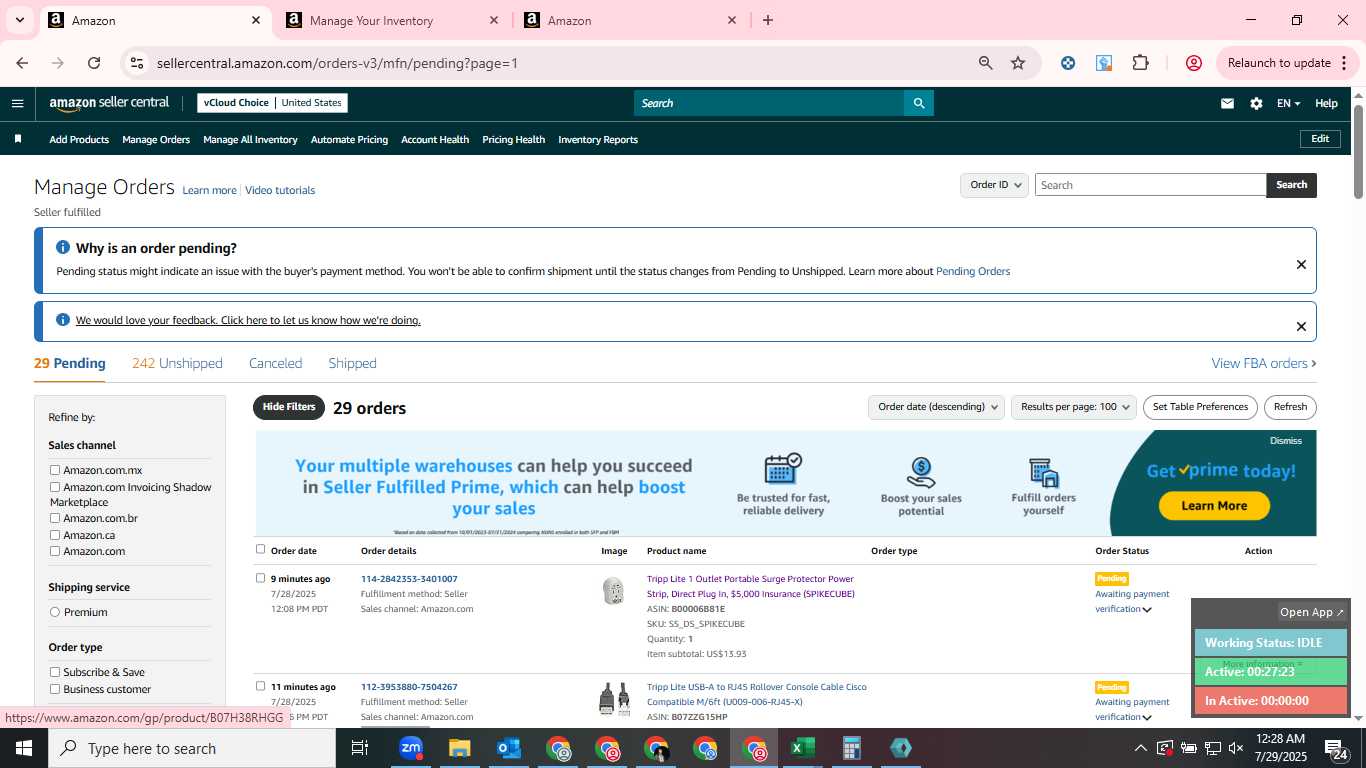
Task: Show hidden system tray icons
Action: [1140, 748]
